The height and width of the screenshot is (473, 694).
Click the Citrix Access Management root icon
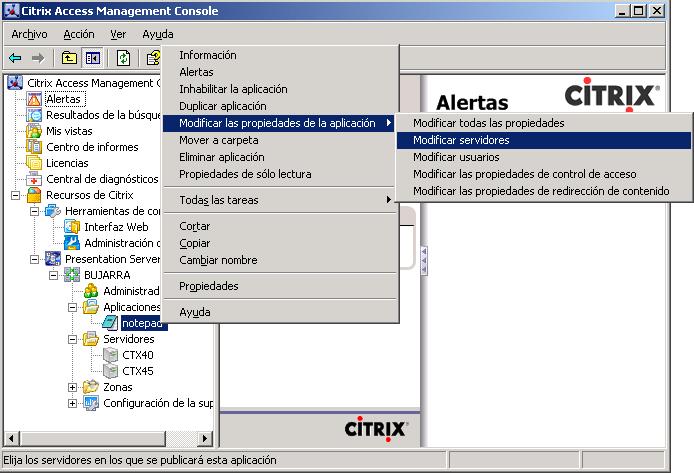click(x=15, y=82)
